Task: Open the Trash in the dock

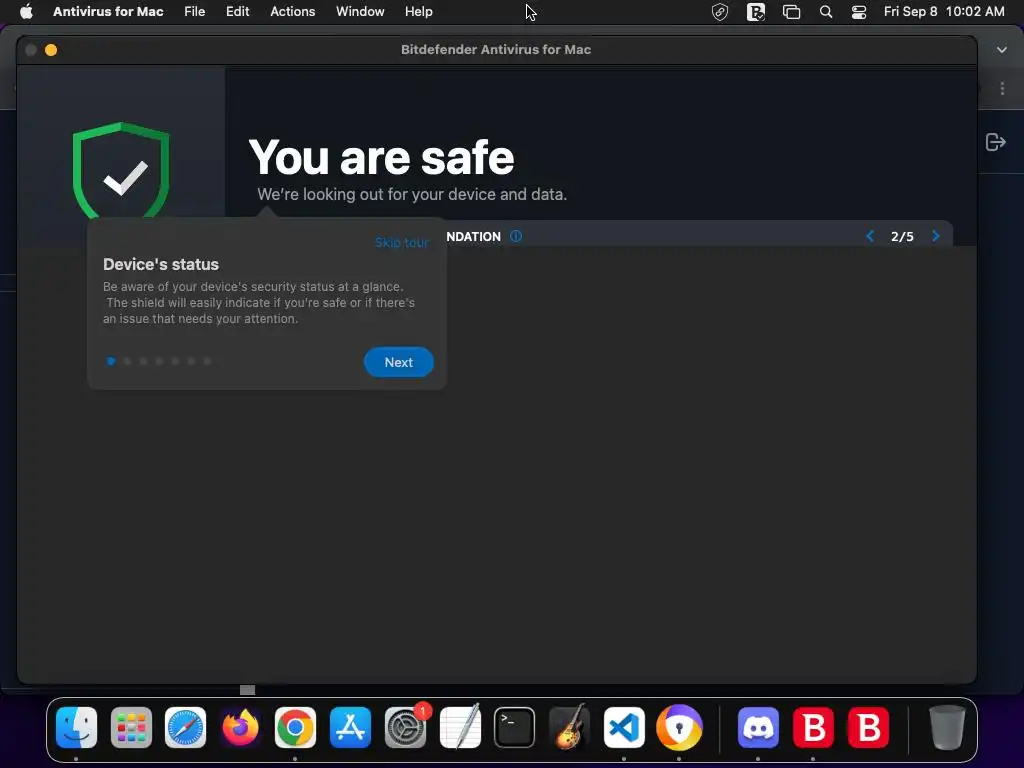Action: click(947, 728)
